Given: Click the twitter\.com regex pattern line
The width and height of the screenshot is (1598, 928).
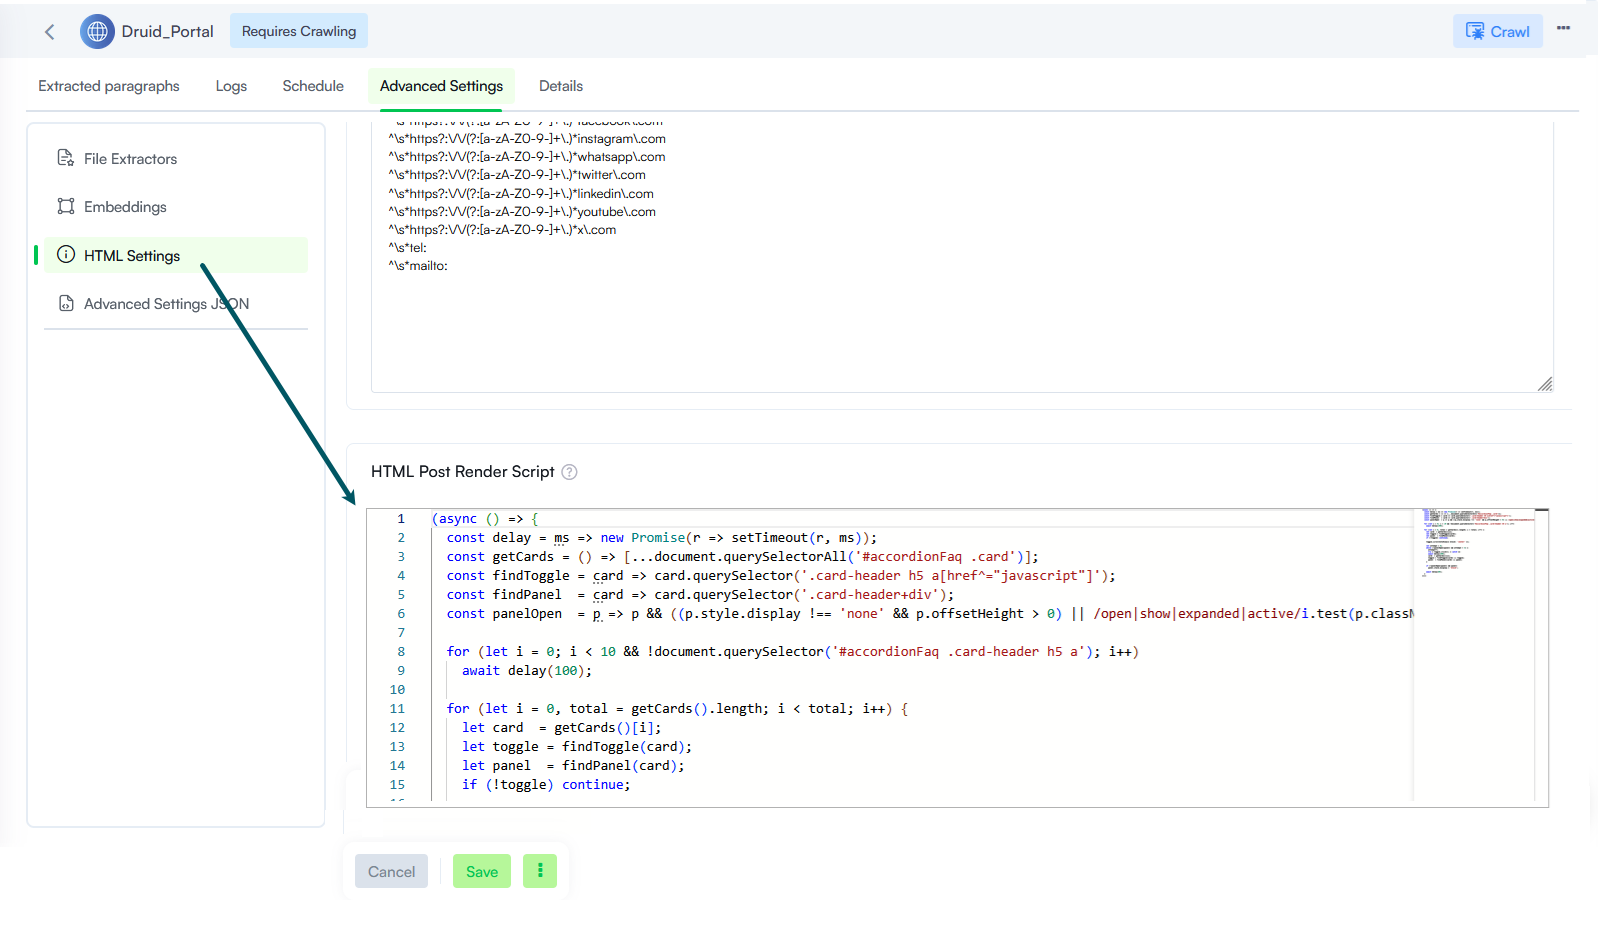Looking at the screenshot, I should click(517, 175).
